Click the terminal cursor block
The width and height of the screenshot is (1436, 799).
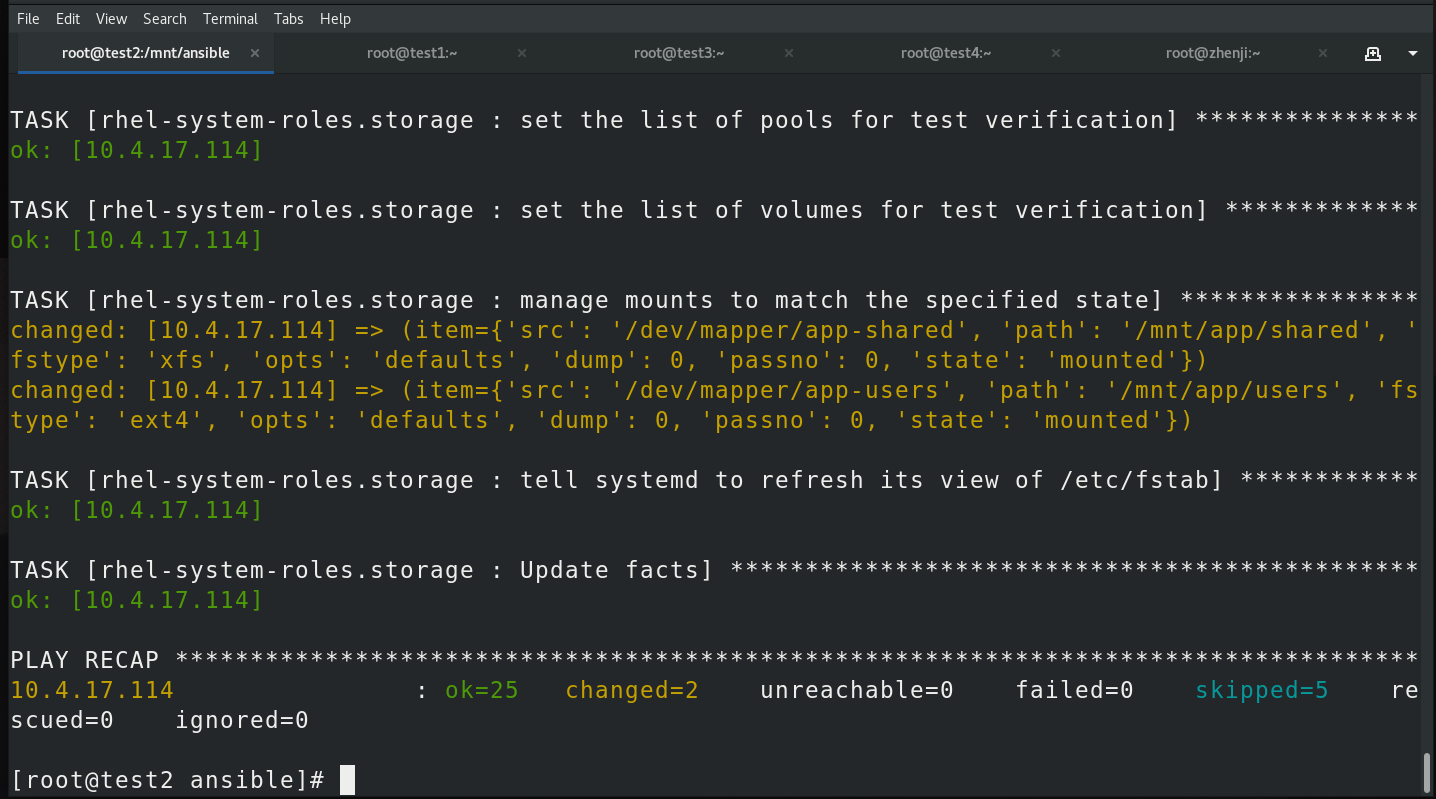347,780
